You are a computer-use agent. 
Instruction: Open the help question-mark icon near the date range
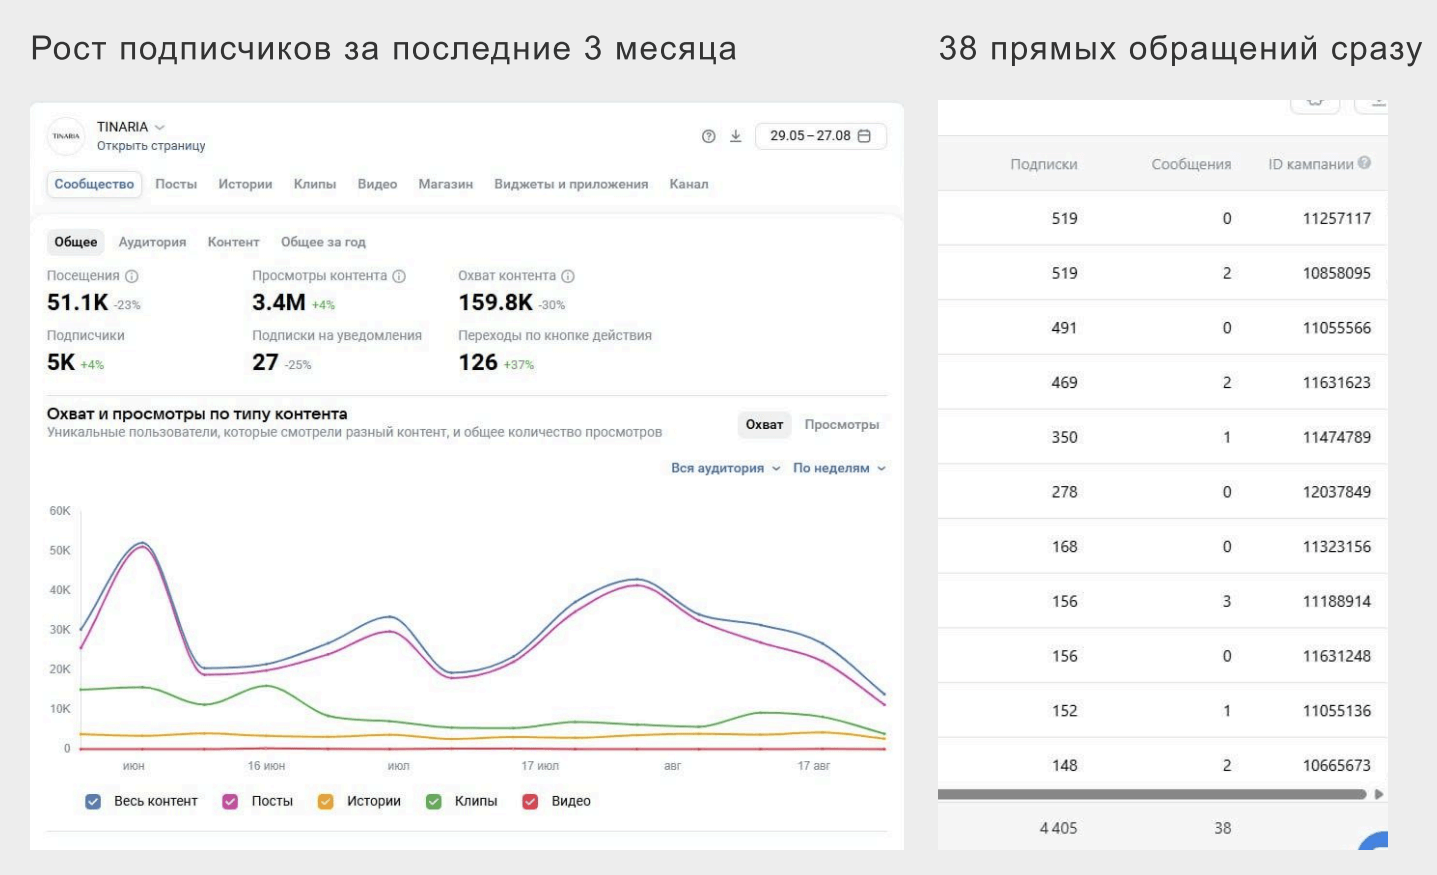pos(709,136)
